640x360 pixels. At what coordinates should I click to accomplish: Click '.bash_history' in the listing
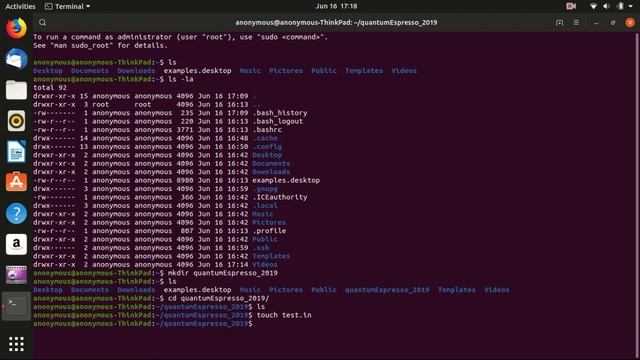point(280,113)
